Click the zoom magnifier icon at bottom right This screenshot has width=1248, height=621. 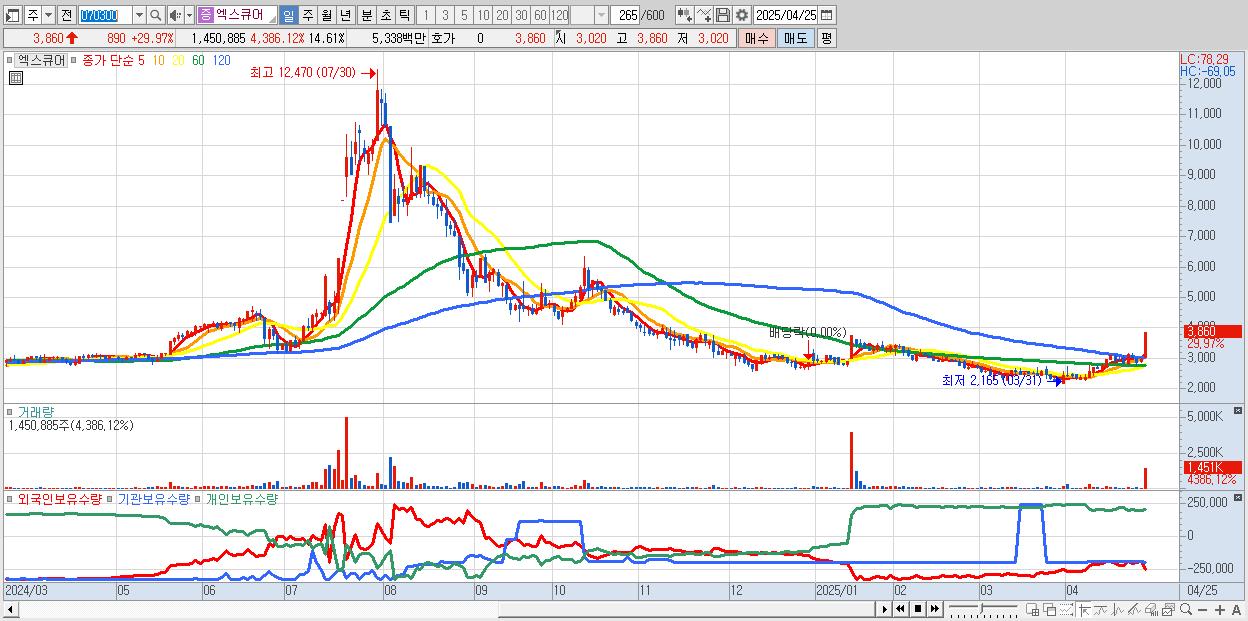click(x=1186, y=609)
